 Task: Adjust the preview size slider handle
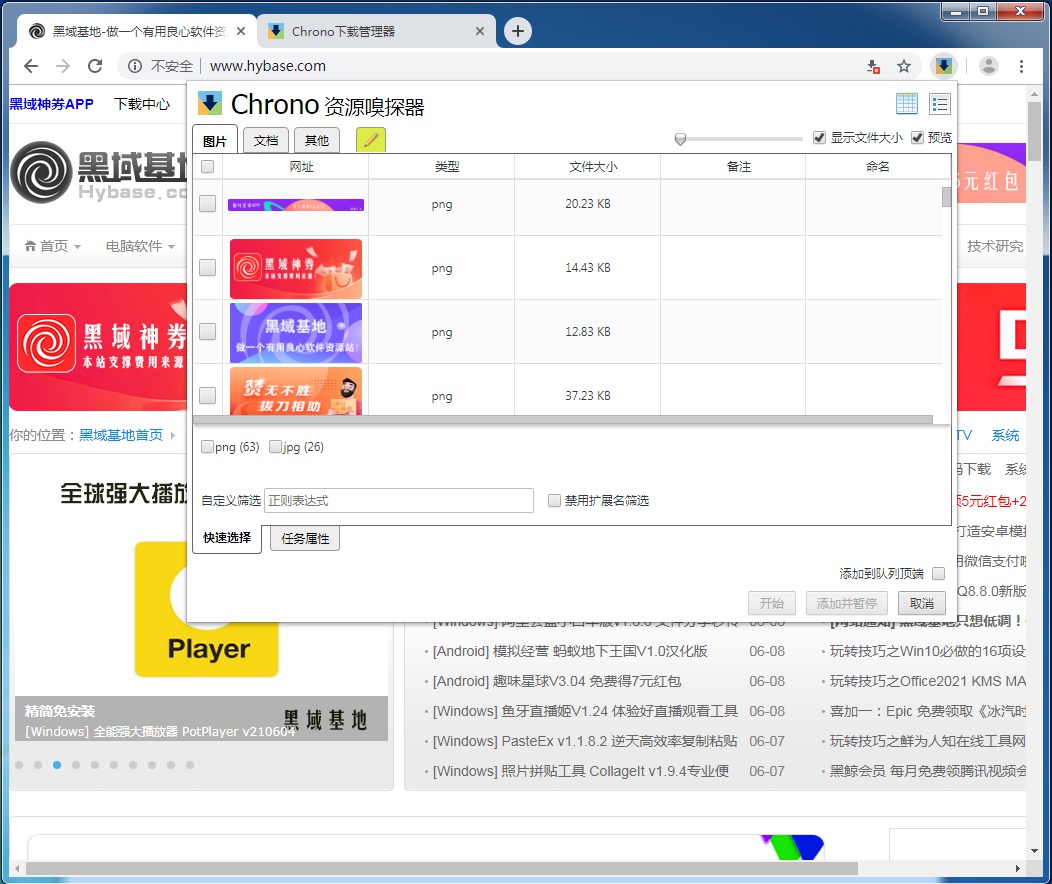click(680, 139)
